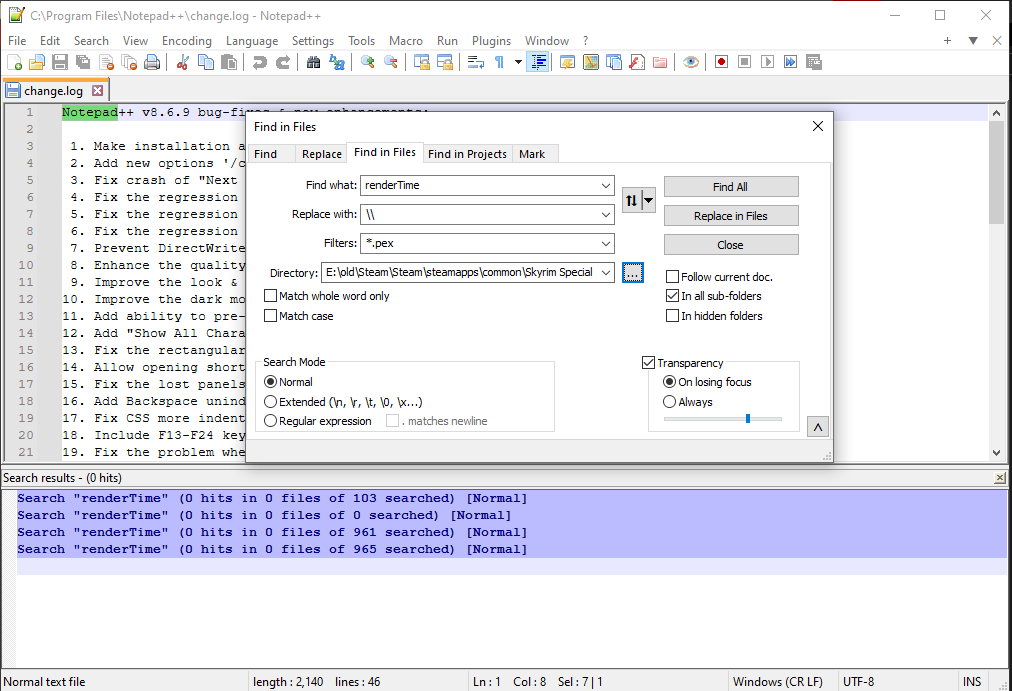The height and width of the screenshot is (691, 1012).
Task: Click the Redo toolbar arrow
Action: click(x=283, y=62)
